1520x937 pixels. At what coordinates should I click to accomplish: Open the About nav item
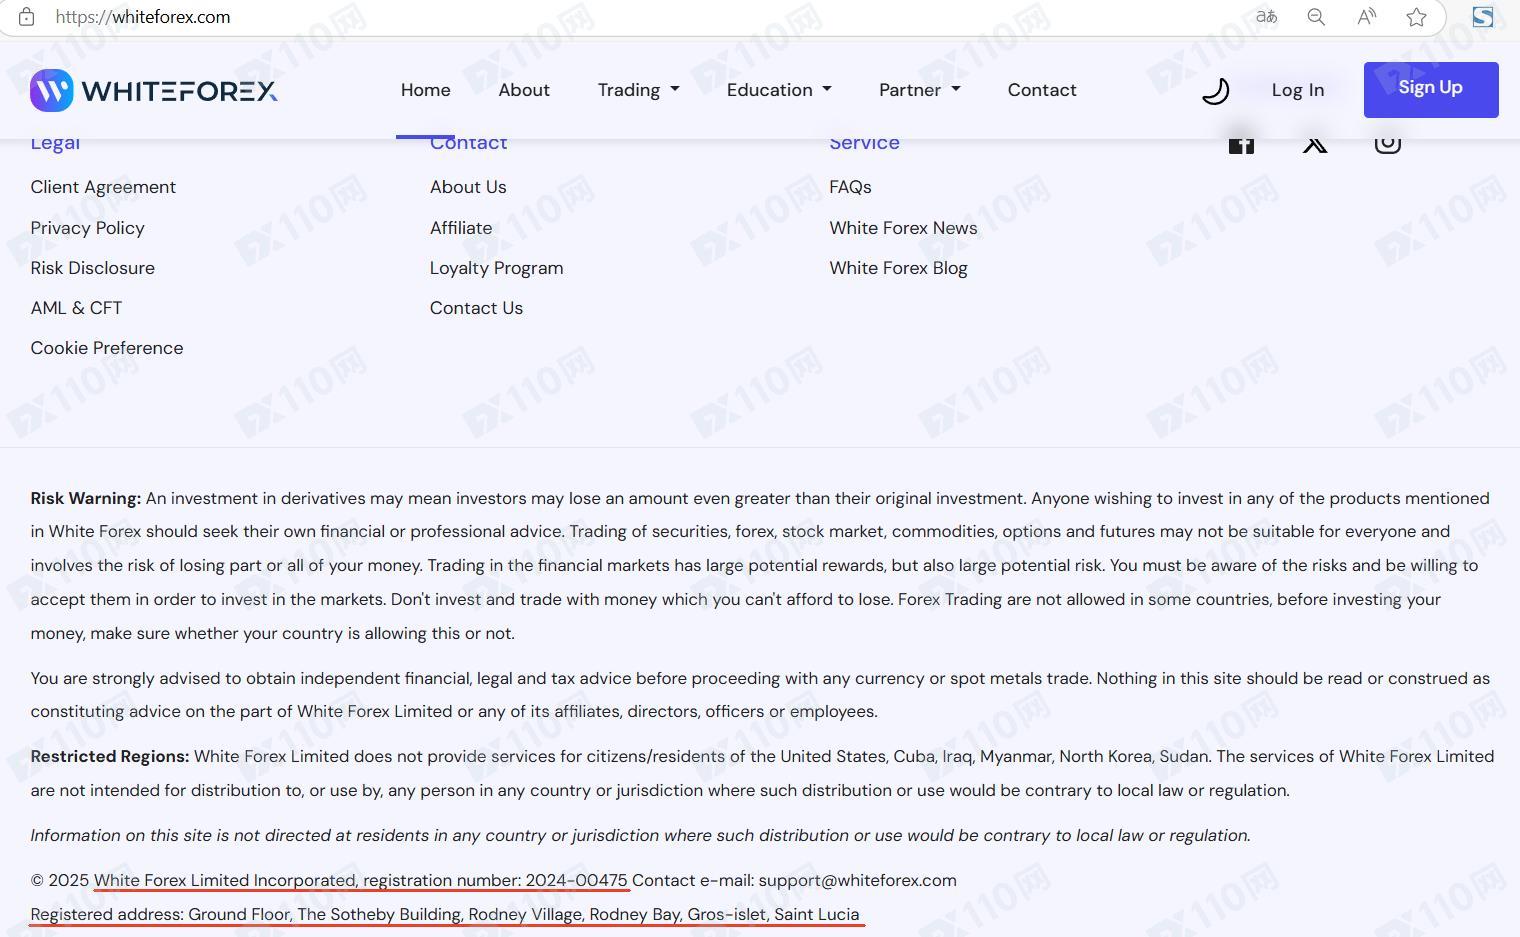pos(524,90)
